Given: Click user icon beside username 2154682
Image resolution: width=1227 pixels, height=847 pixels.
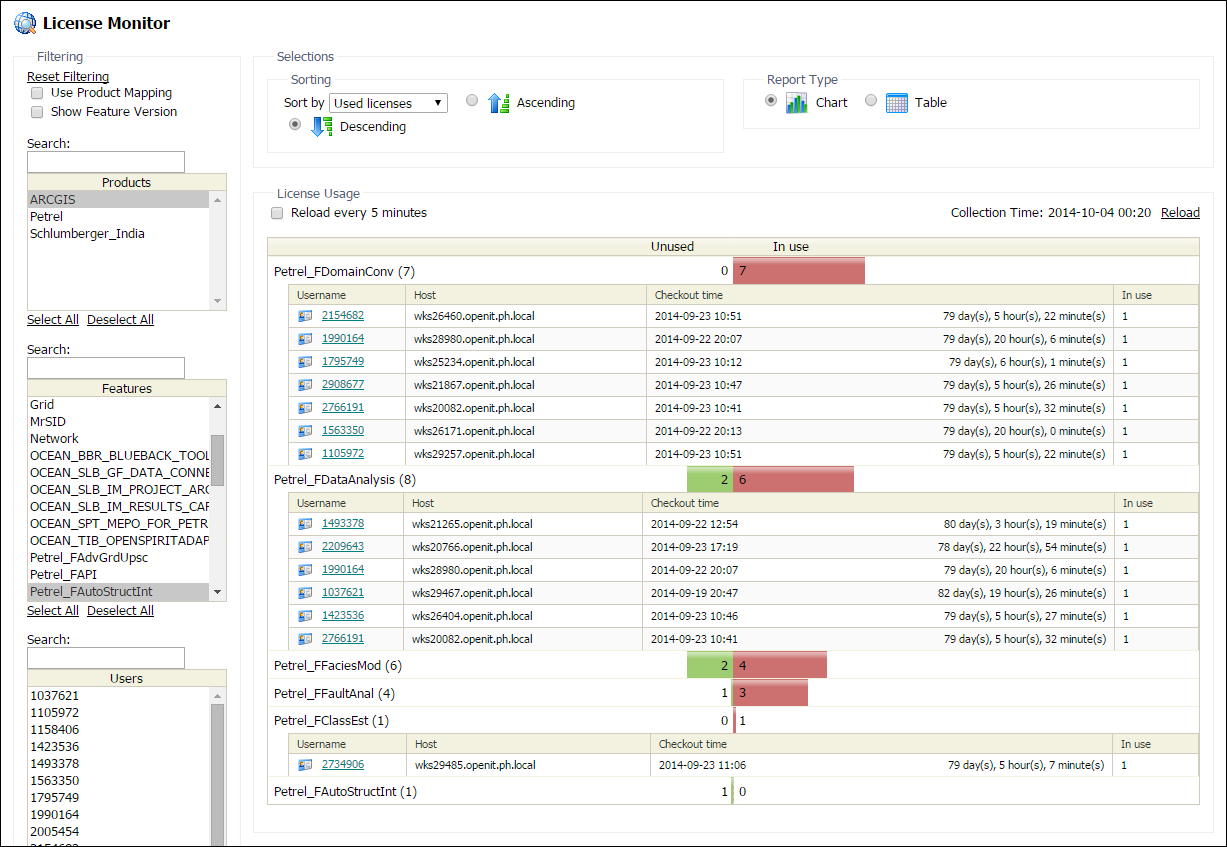Looking at the screenshot, I should (305, 316).
